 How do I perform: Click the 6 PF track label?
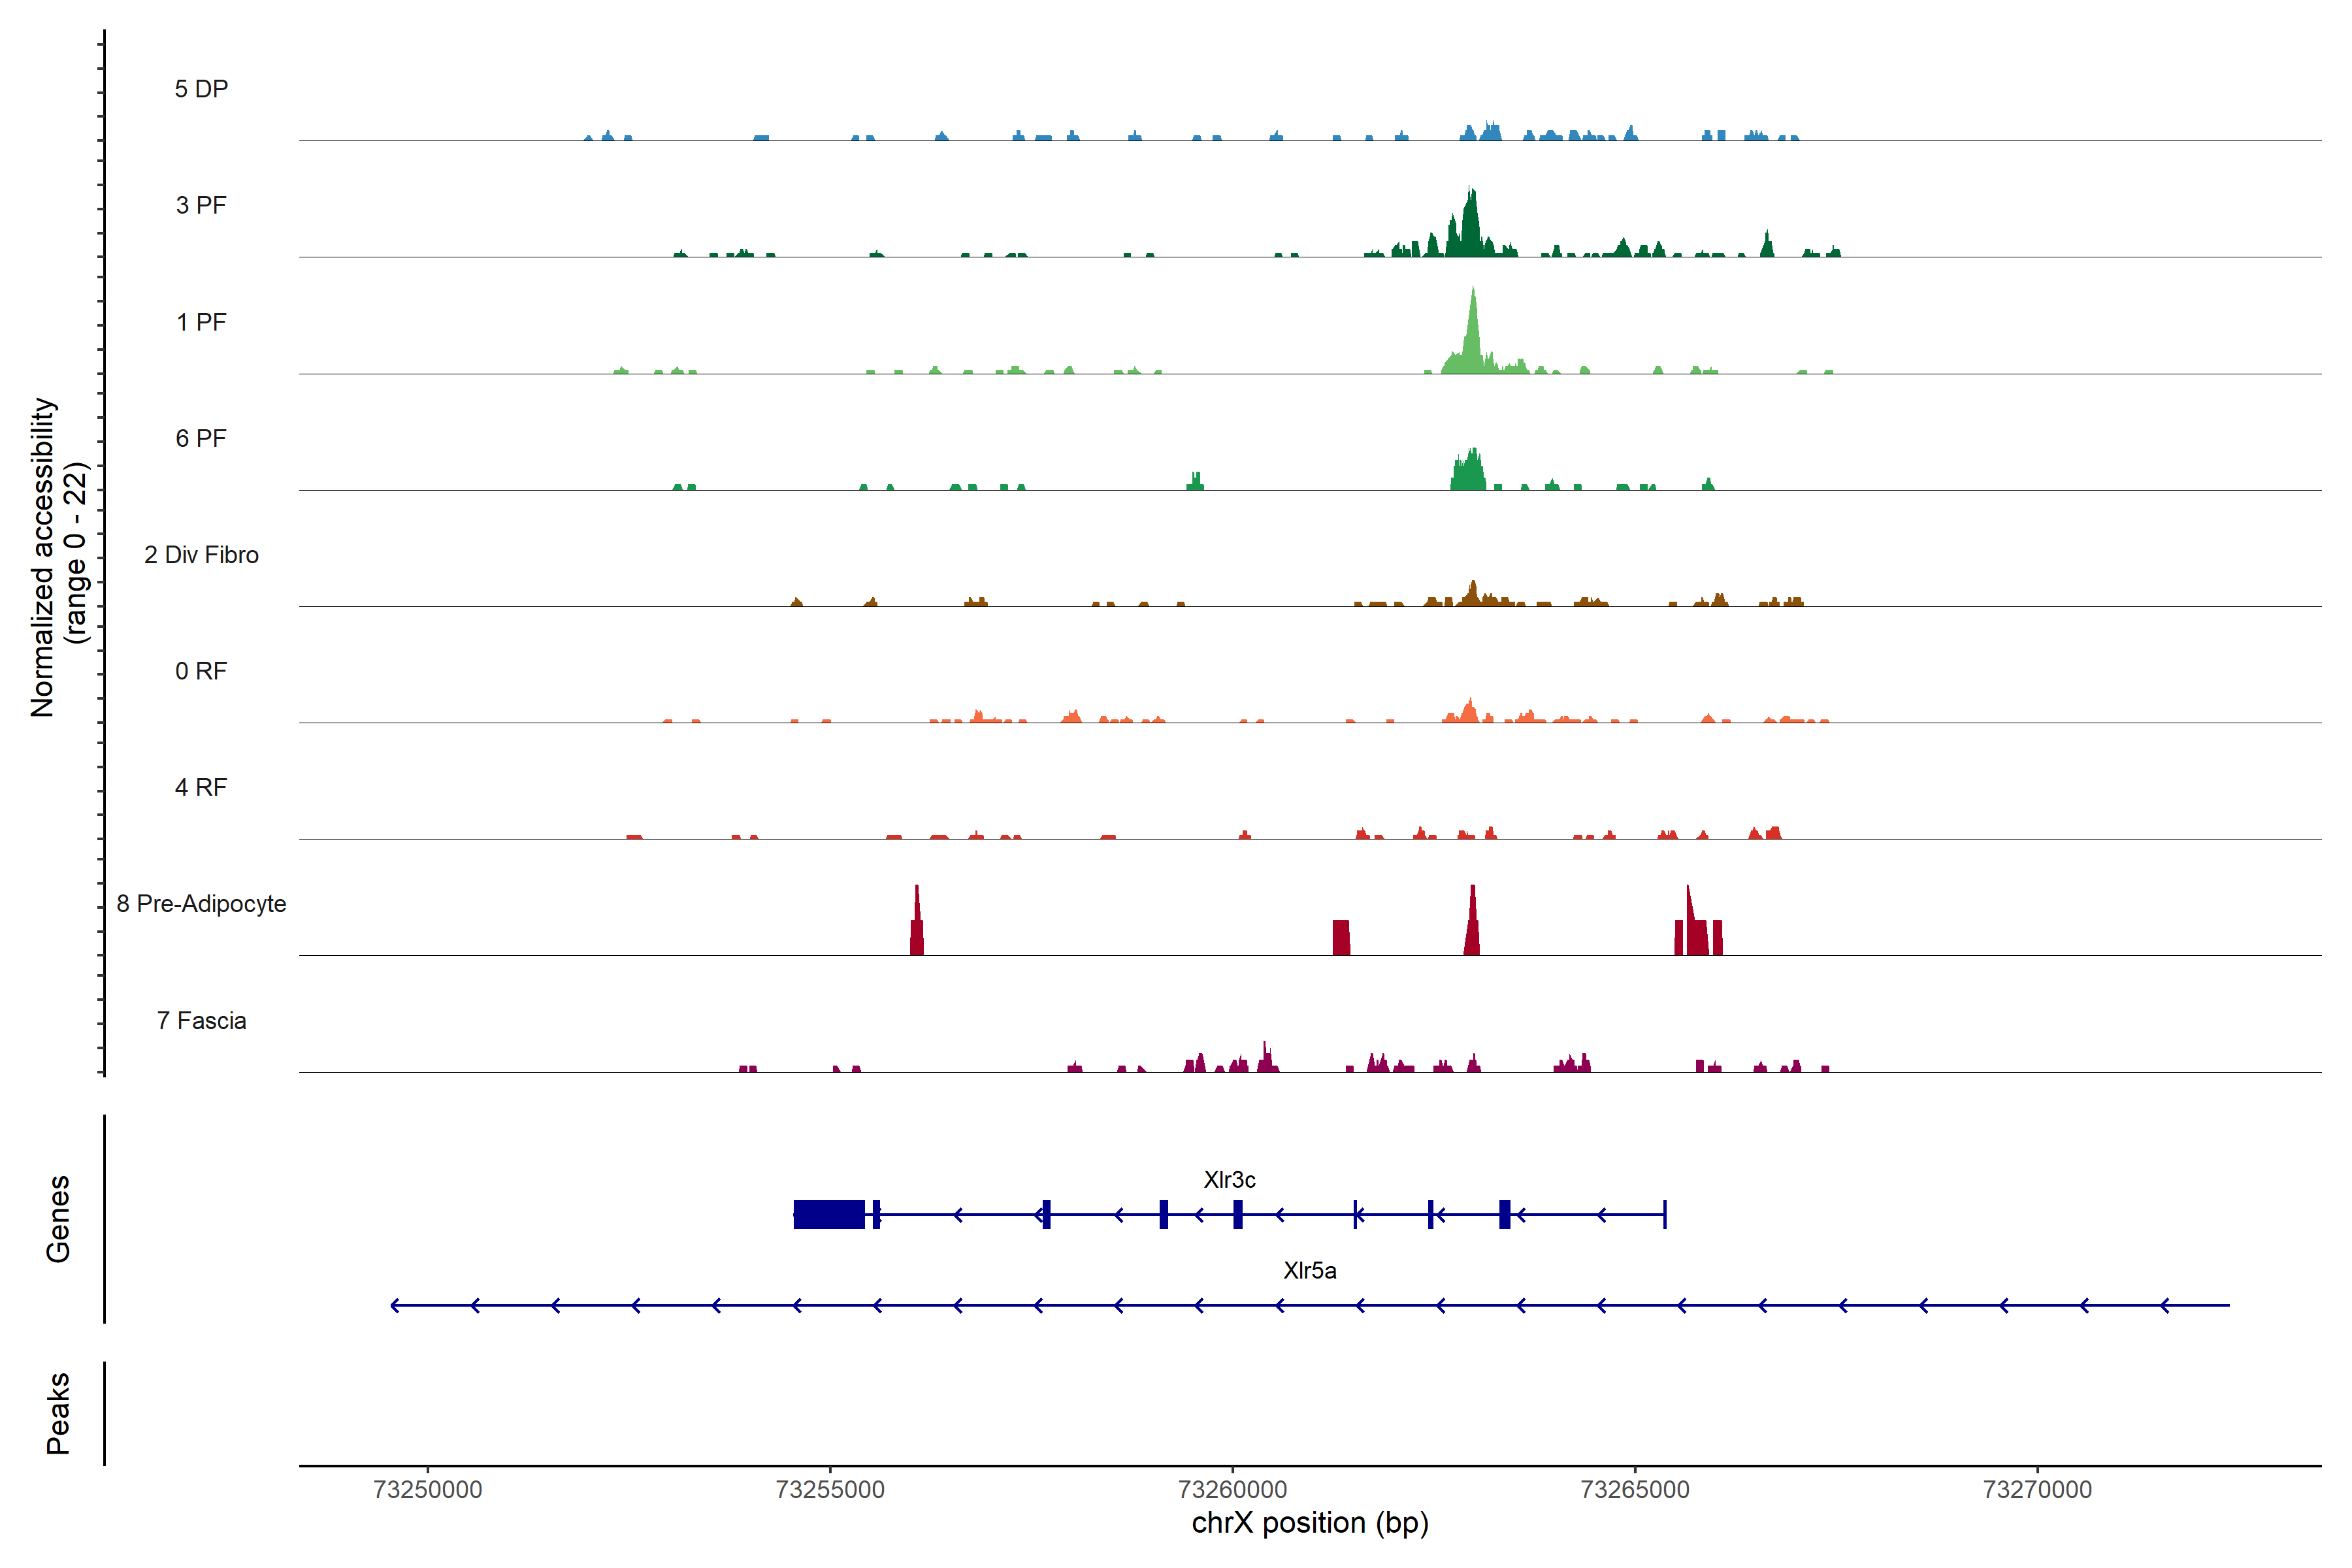(x=201, y=438)
